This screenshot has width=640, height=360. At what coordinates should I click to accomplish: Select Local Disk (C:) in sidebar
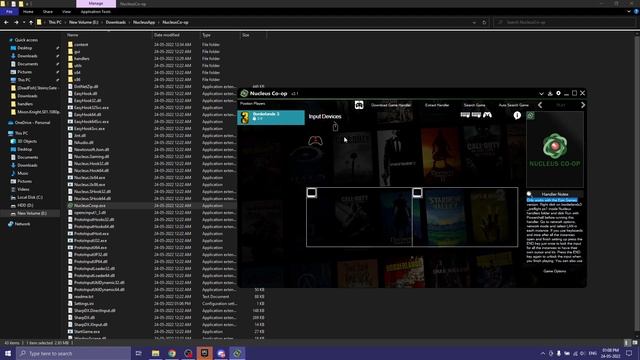pyautogui.click(x=30, y=197)
